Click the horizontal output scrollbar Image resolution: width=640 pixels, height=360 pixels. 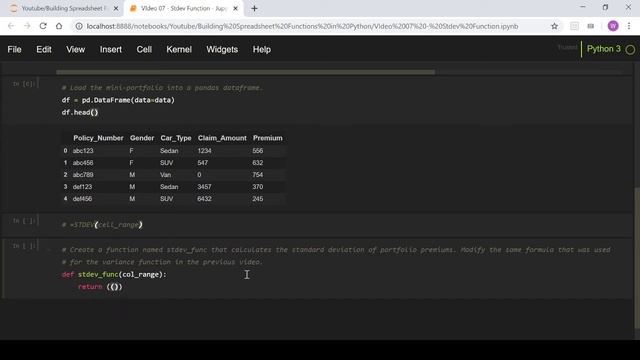pyautogui.click(x=246, y=72)
